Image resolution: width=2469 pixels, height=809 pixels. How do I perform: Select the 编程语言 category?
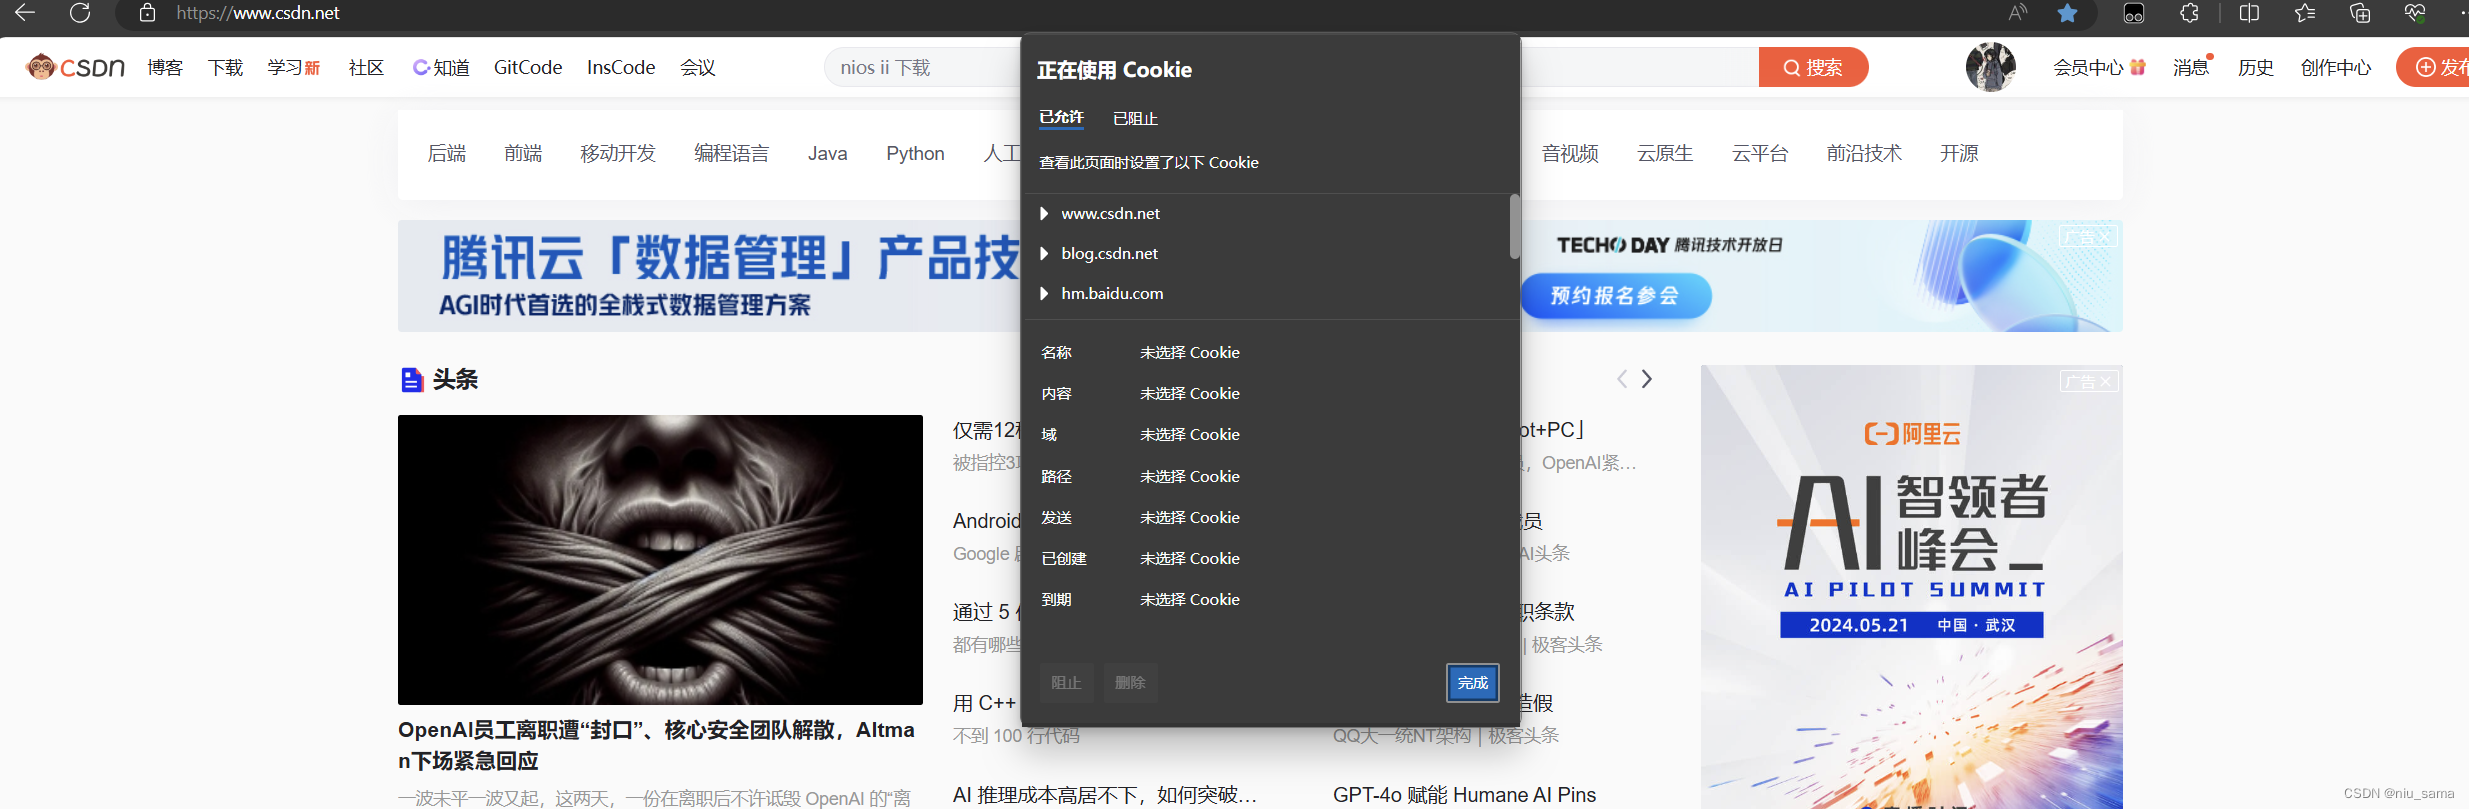coord(732,153)
